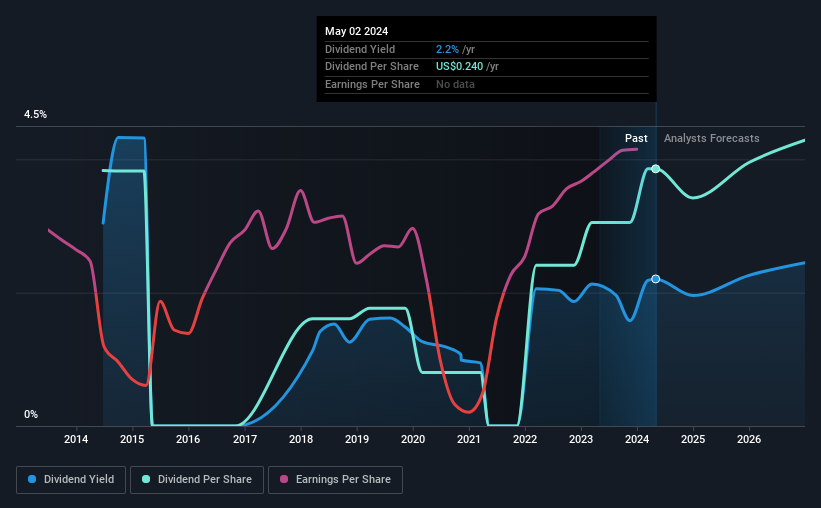Click the teal Dividend Per Share legend dot
821x508 pixels.
(x=146, y=479)
